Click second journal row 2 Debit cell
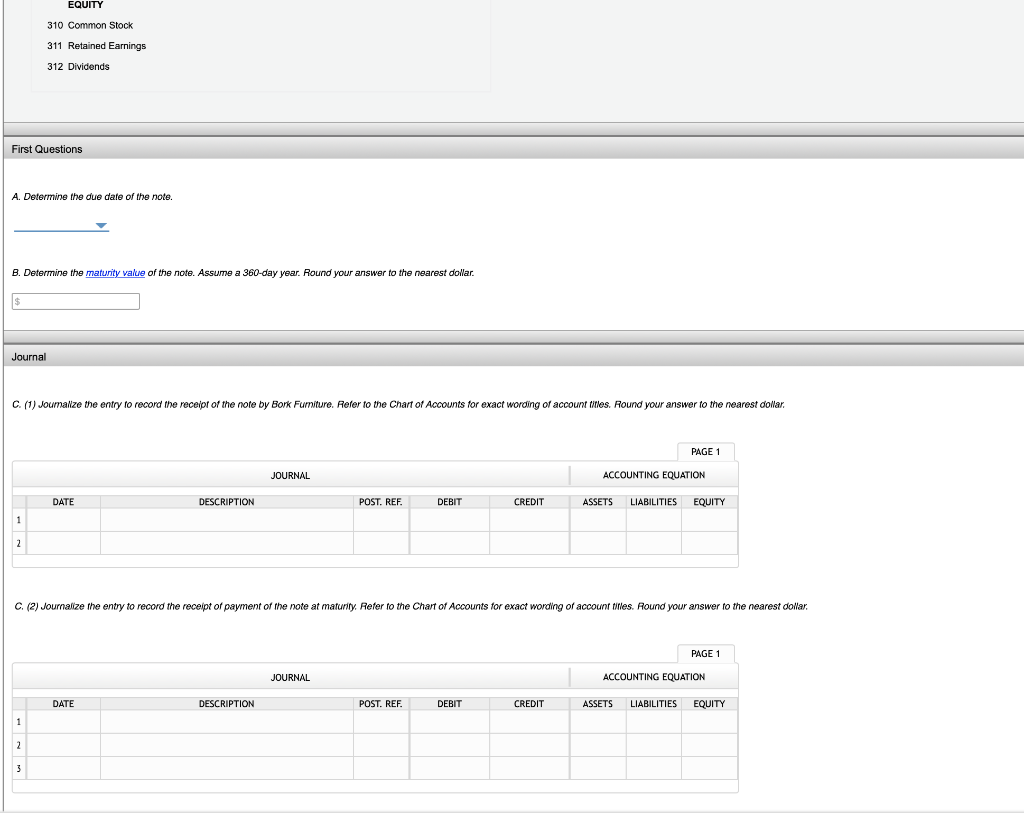Image resolution: width=1024 pixels, height=813 pixels. pos(449,745)
